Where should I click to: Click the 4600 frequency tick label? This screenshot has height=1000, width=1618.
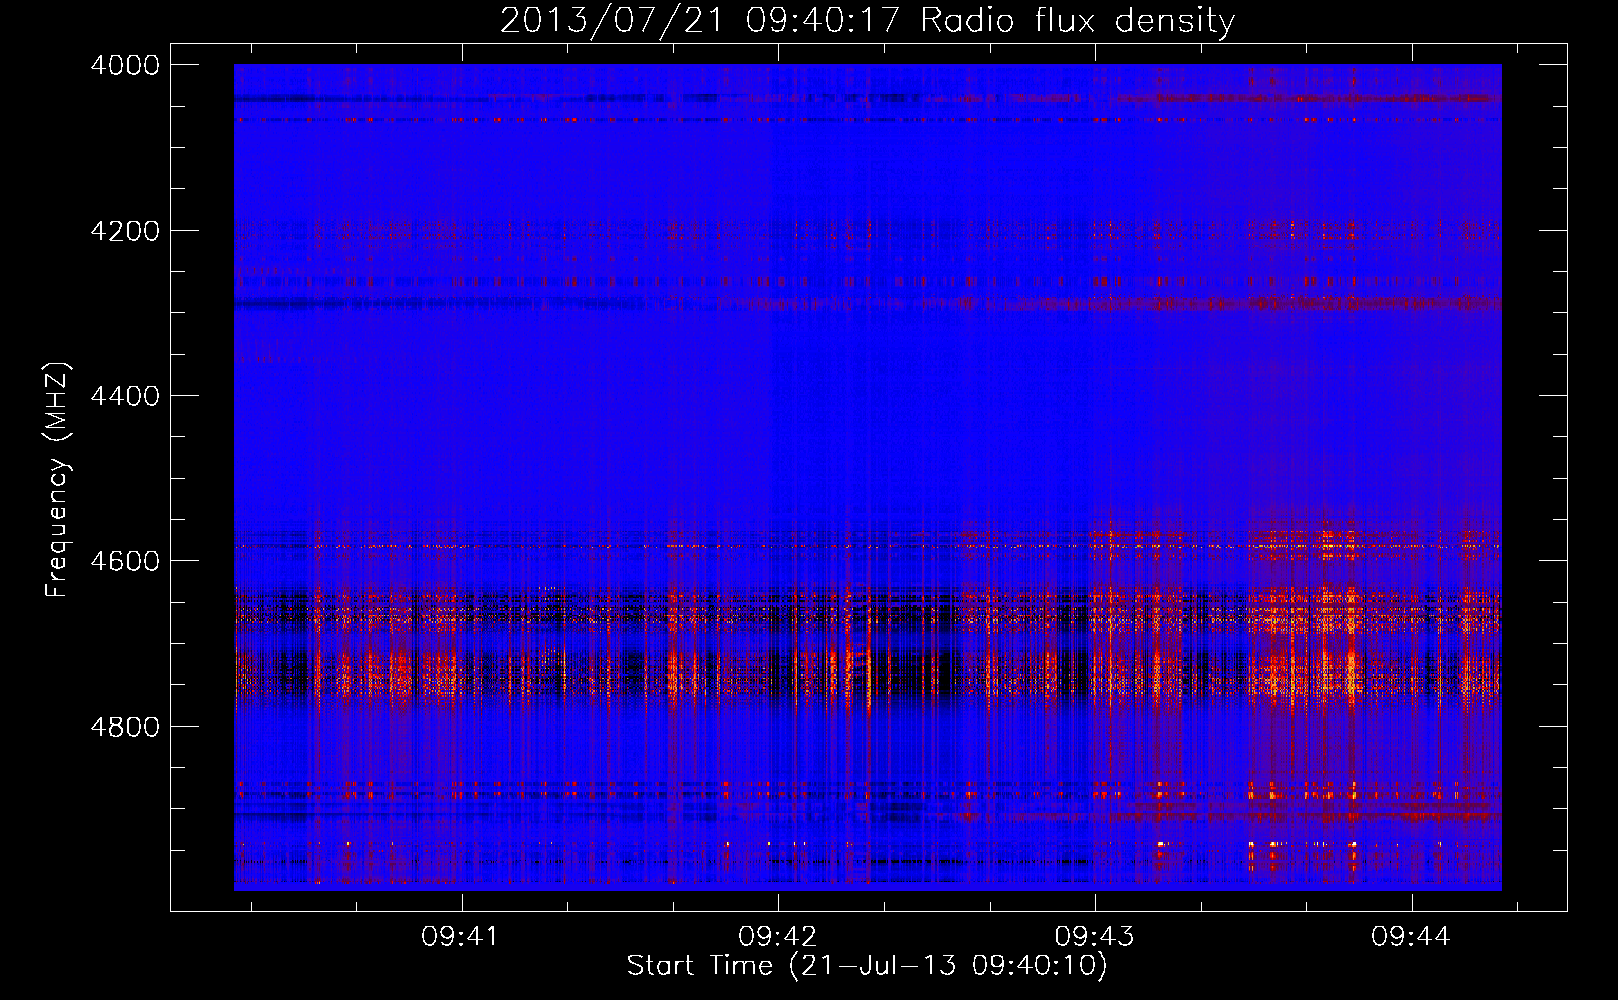point(125,561)
